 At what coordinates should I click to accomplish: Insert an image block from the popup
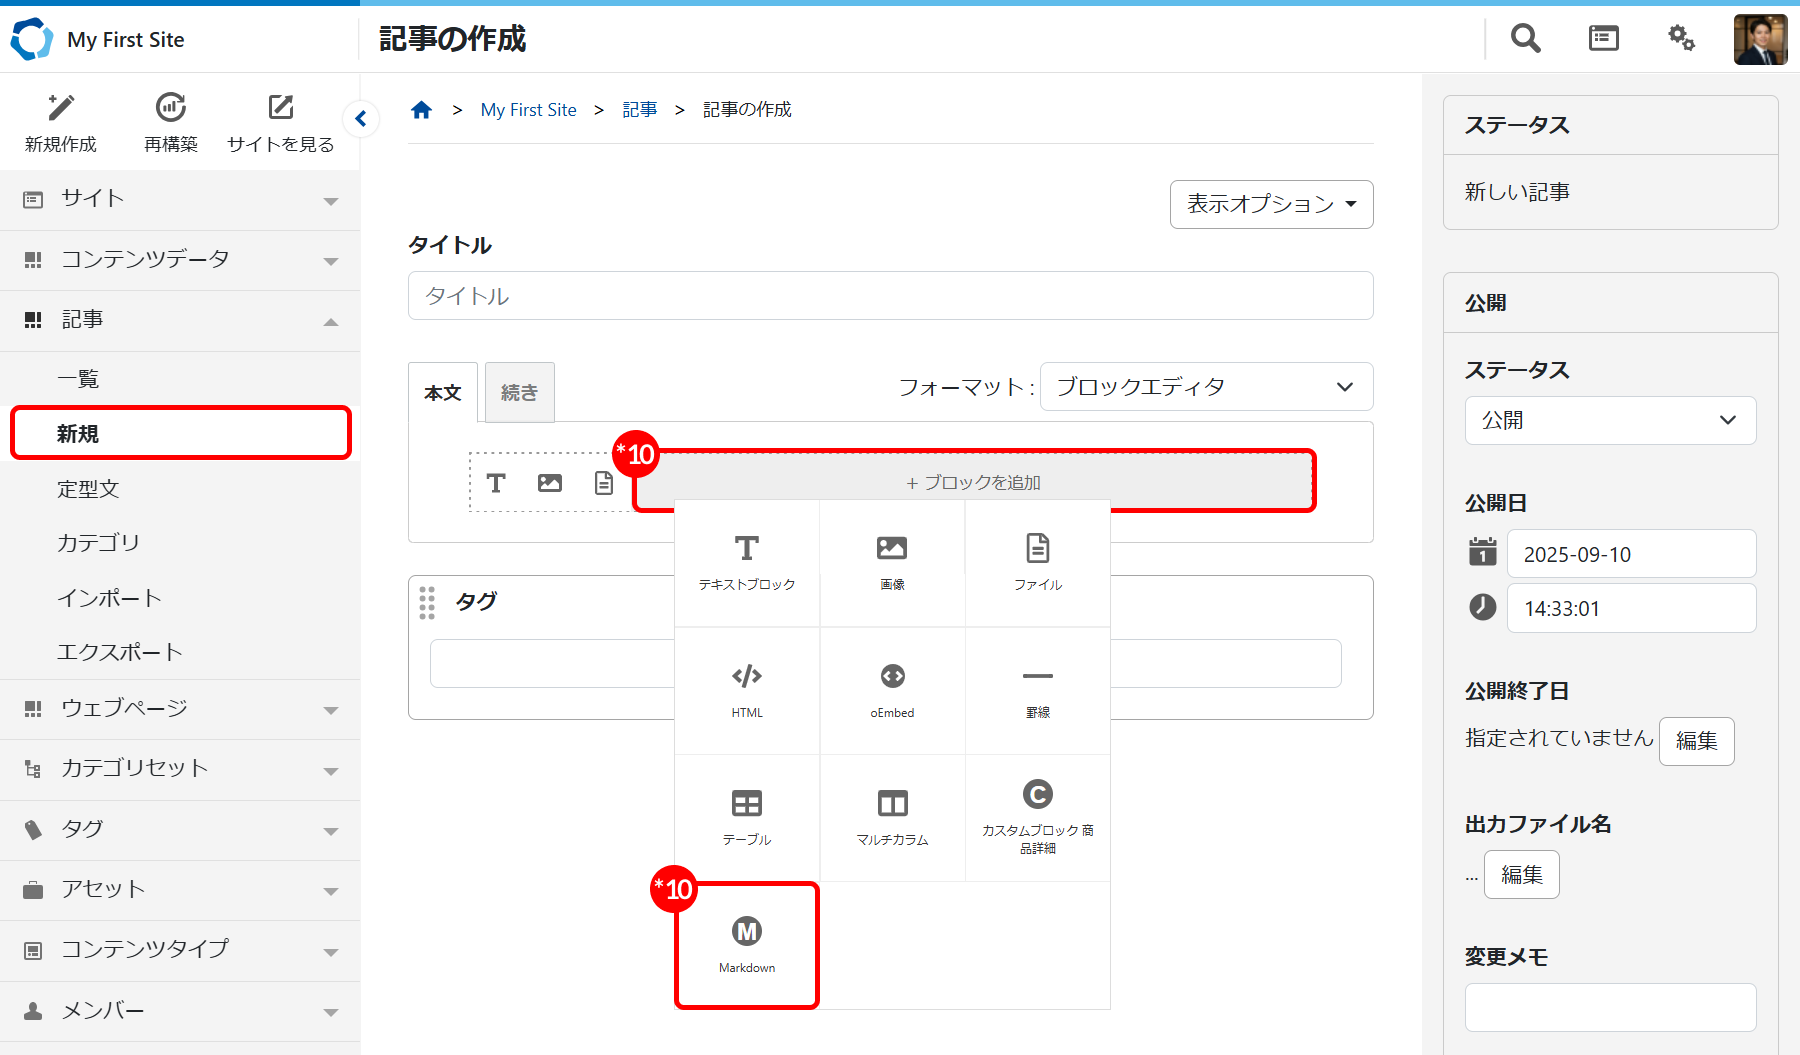tap(892, 562)
